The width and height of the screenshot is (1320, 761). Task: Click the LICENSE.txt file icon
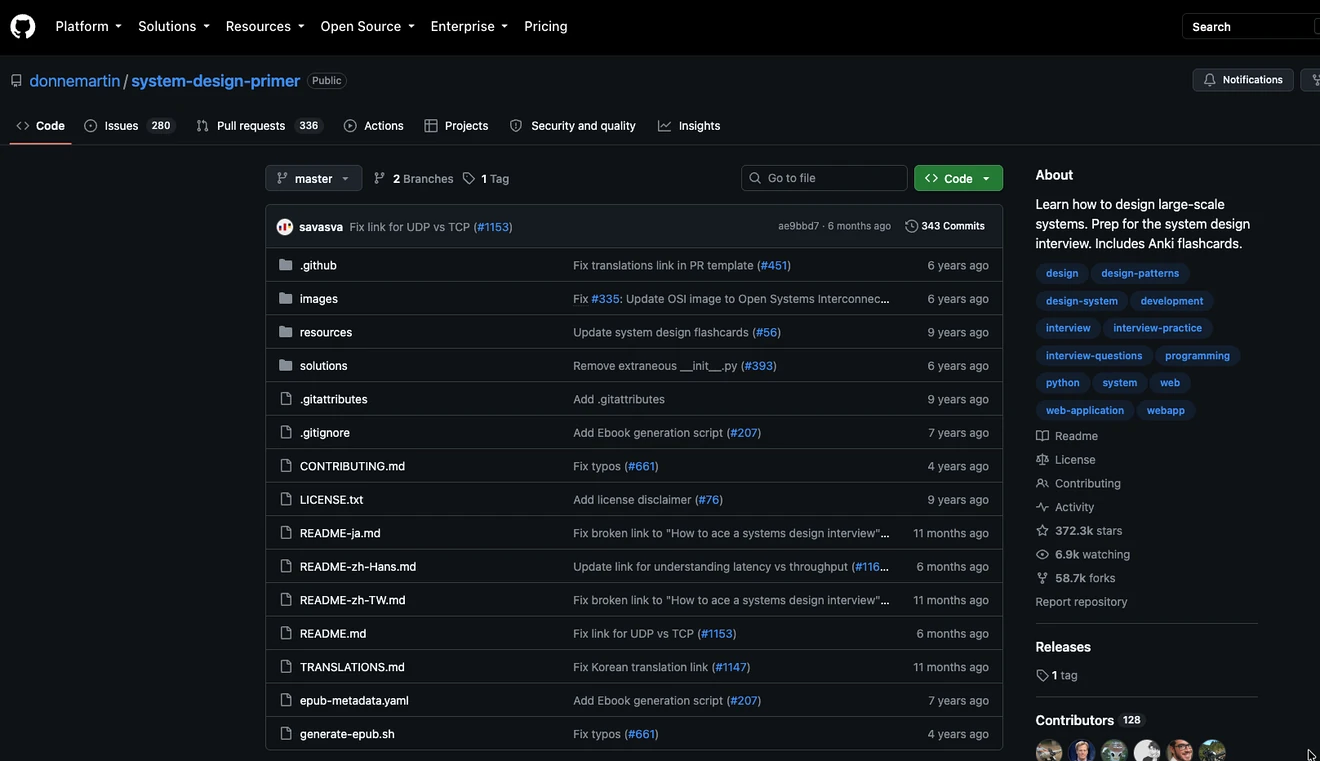(x=286, y=499)
